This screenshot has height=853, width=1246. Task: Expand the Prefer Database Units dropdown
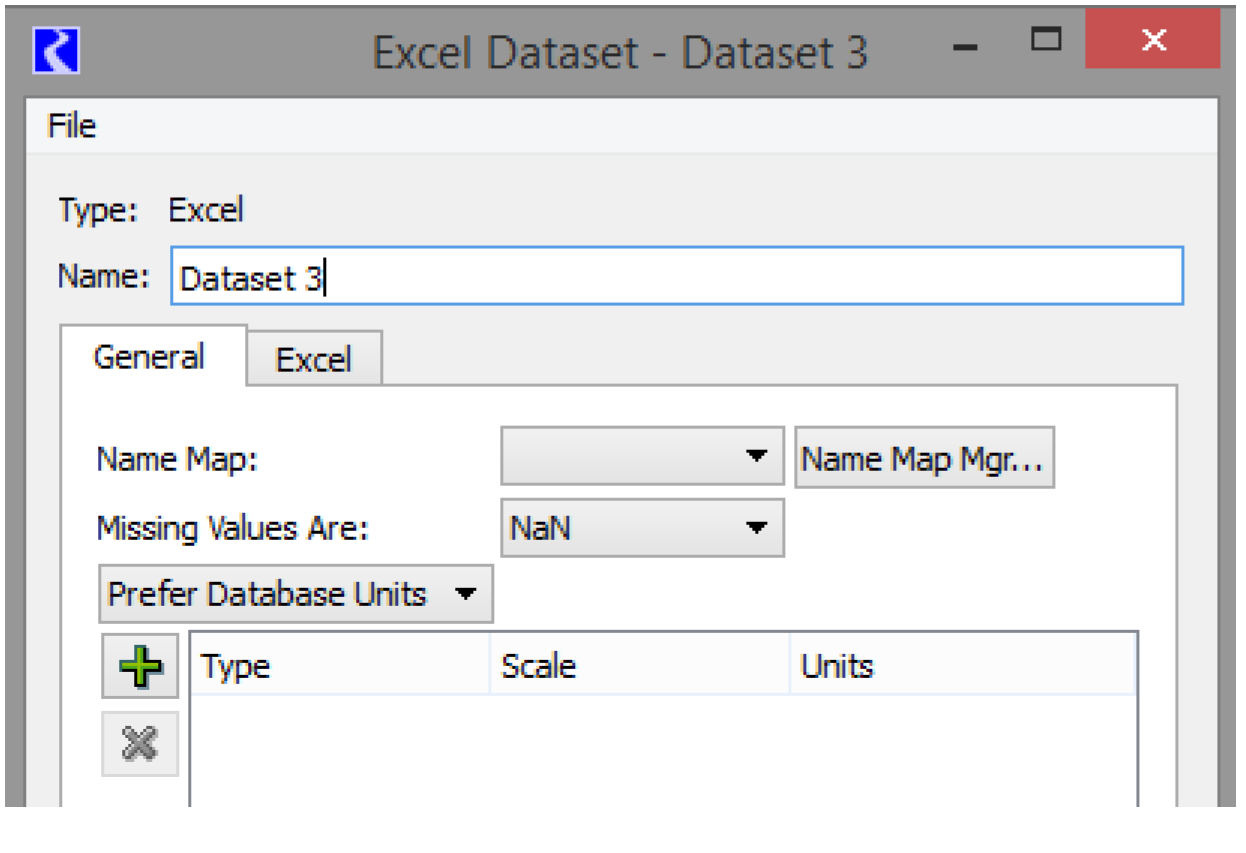pos(296,594)
